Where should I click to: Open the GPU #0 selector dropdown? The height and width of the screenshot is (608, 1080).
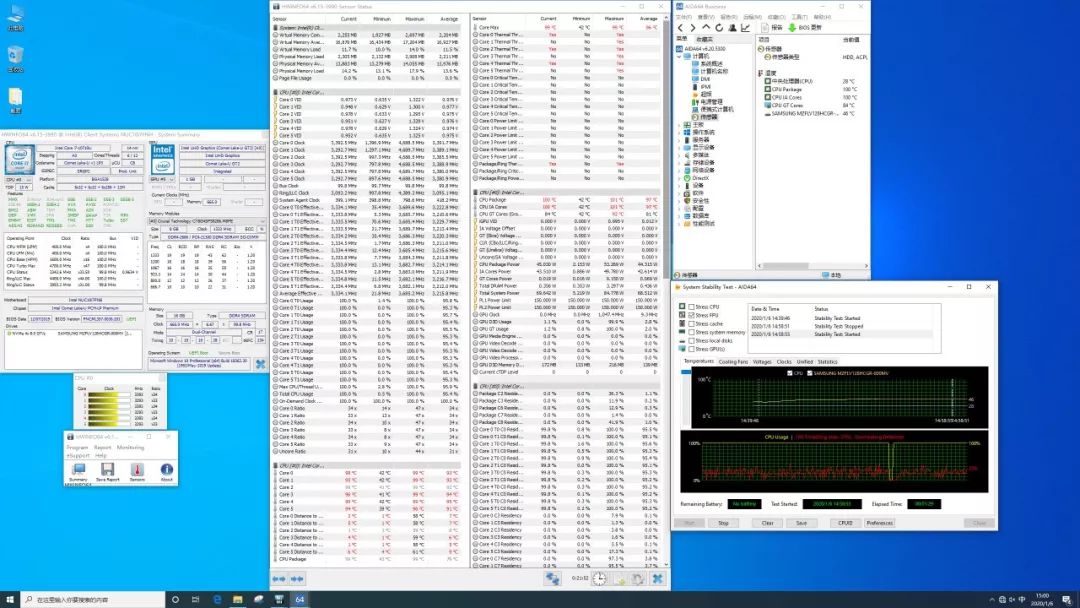point(163,180)
